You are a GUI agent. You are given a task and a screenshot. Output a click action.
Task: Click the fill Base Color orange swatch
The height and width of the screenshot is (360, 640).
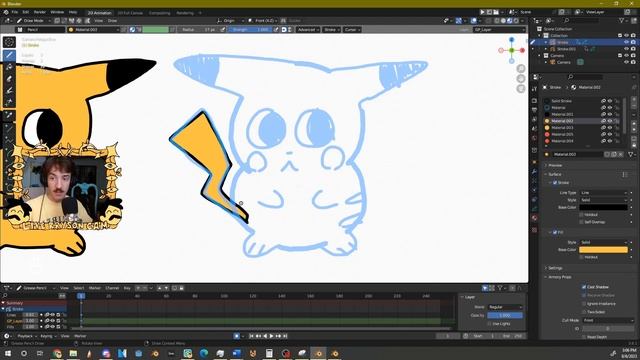tap(603, 249)
